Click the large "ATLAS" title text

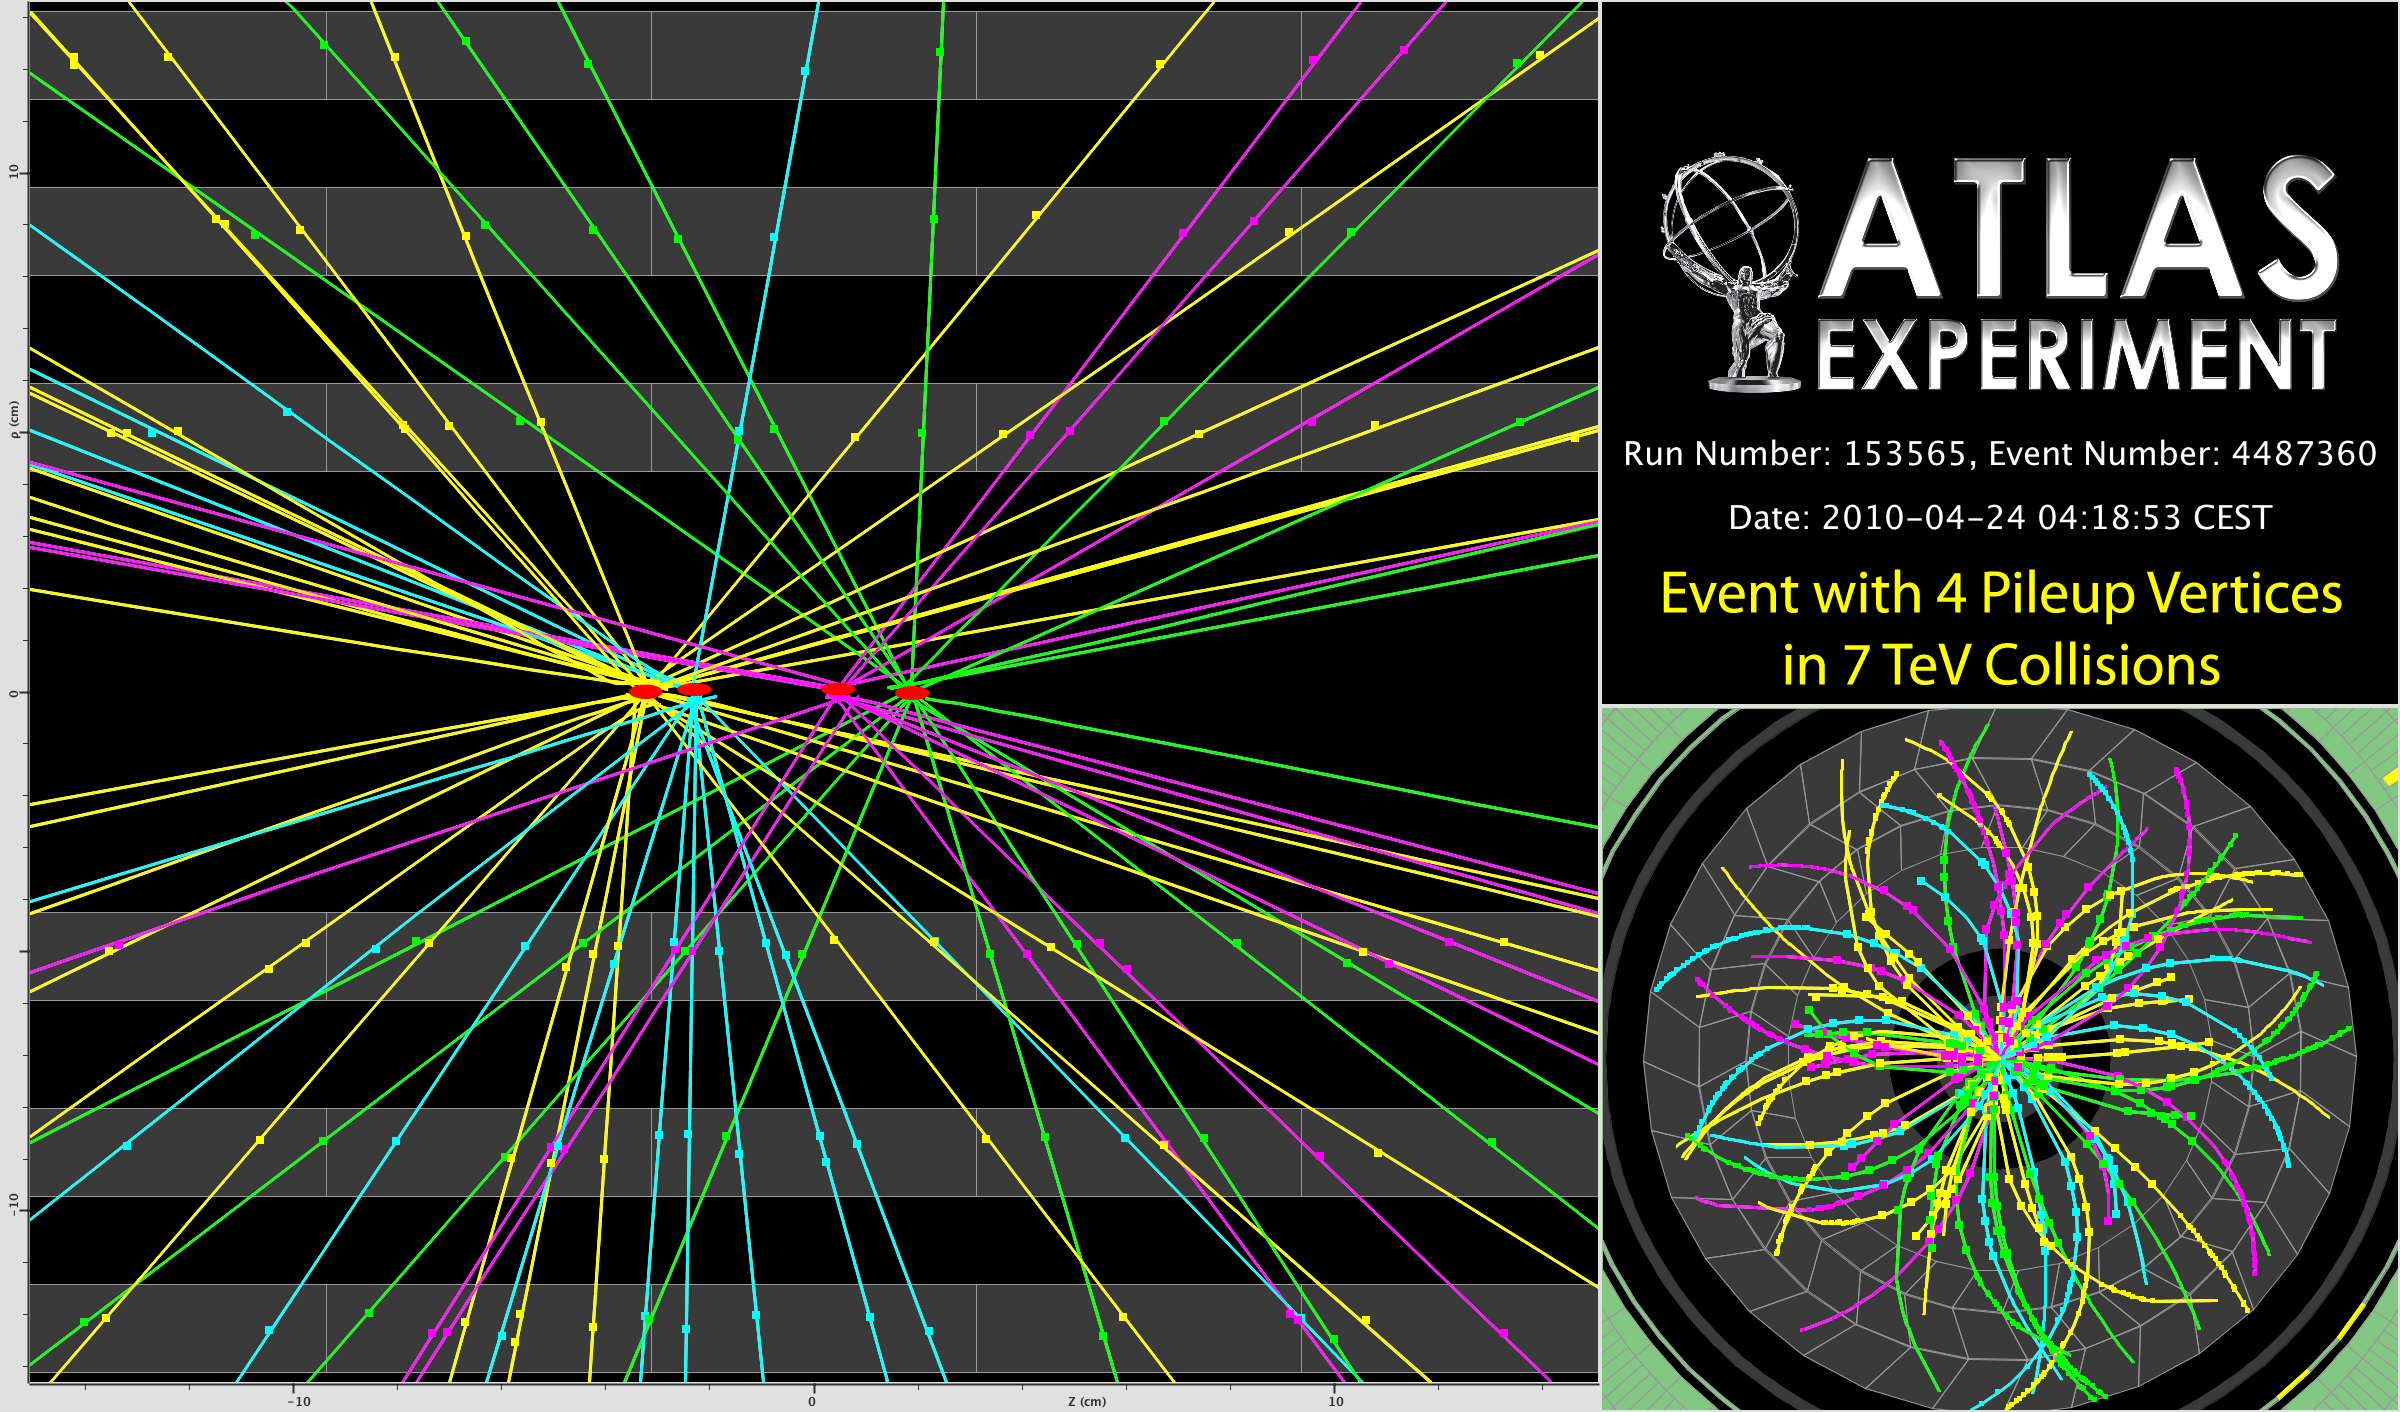[2078, 228]
